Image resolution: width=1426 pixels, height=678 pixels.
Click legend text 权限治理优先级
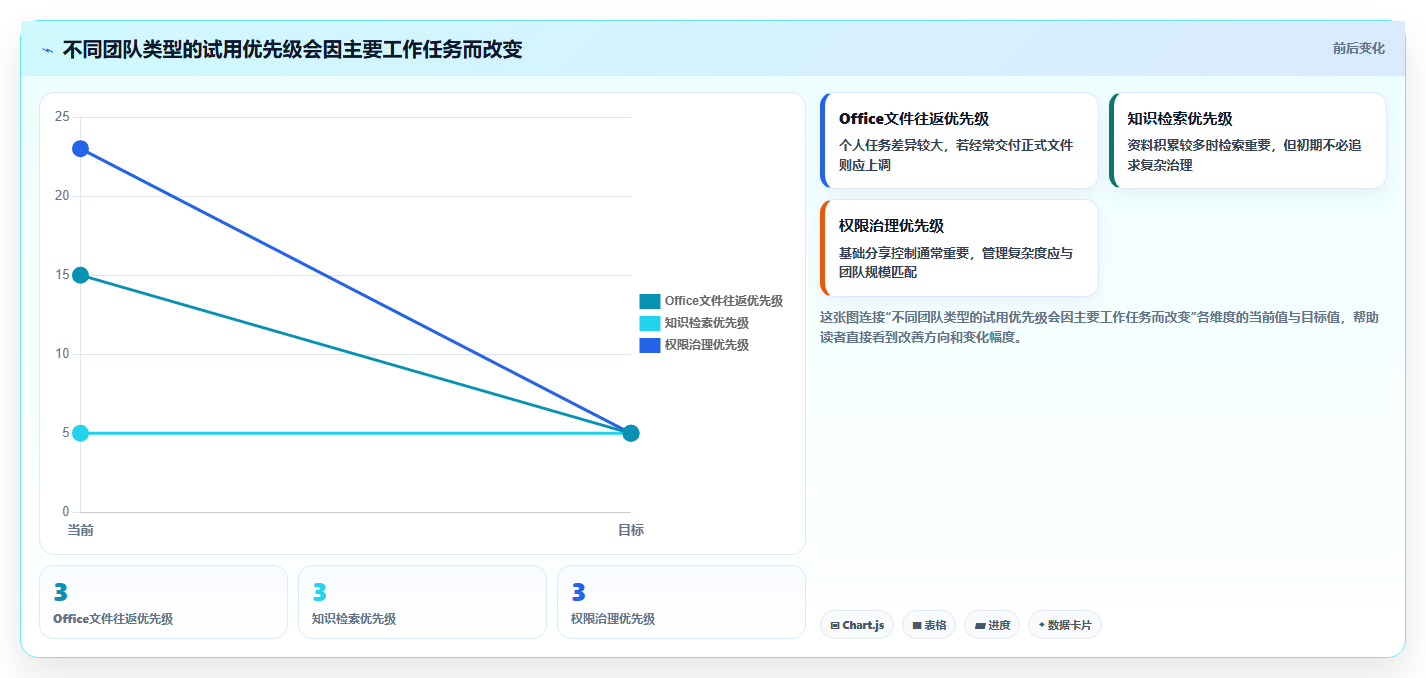pos(706,345)
